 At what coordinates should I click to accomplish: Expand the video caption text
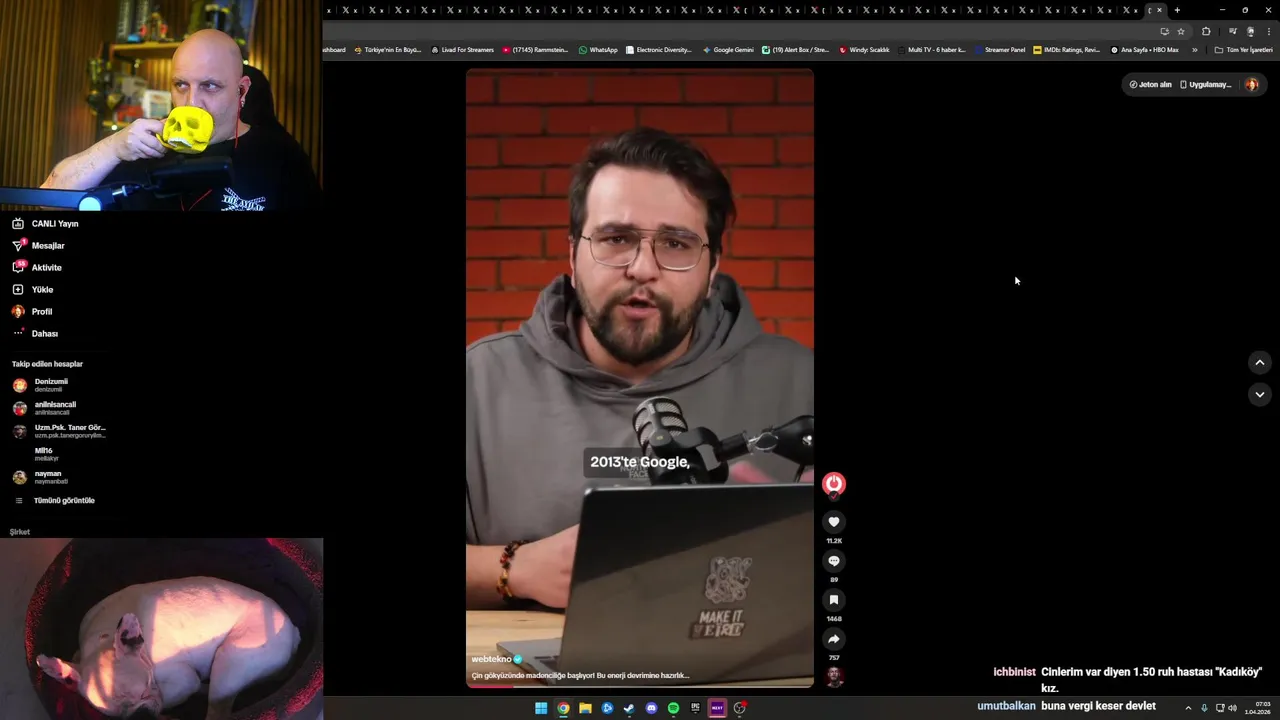[x=580, y=675]
